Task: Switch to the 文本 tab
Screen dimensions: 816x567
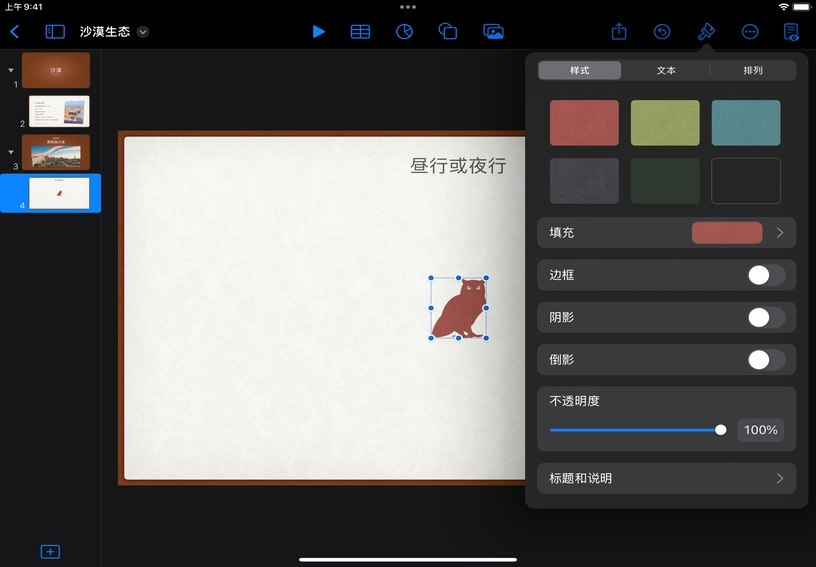Action: click(666, 71)
